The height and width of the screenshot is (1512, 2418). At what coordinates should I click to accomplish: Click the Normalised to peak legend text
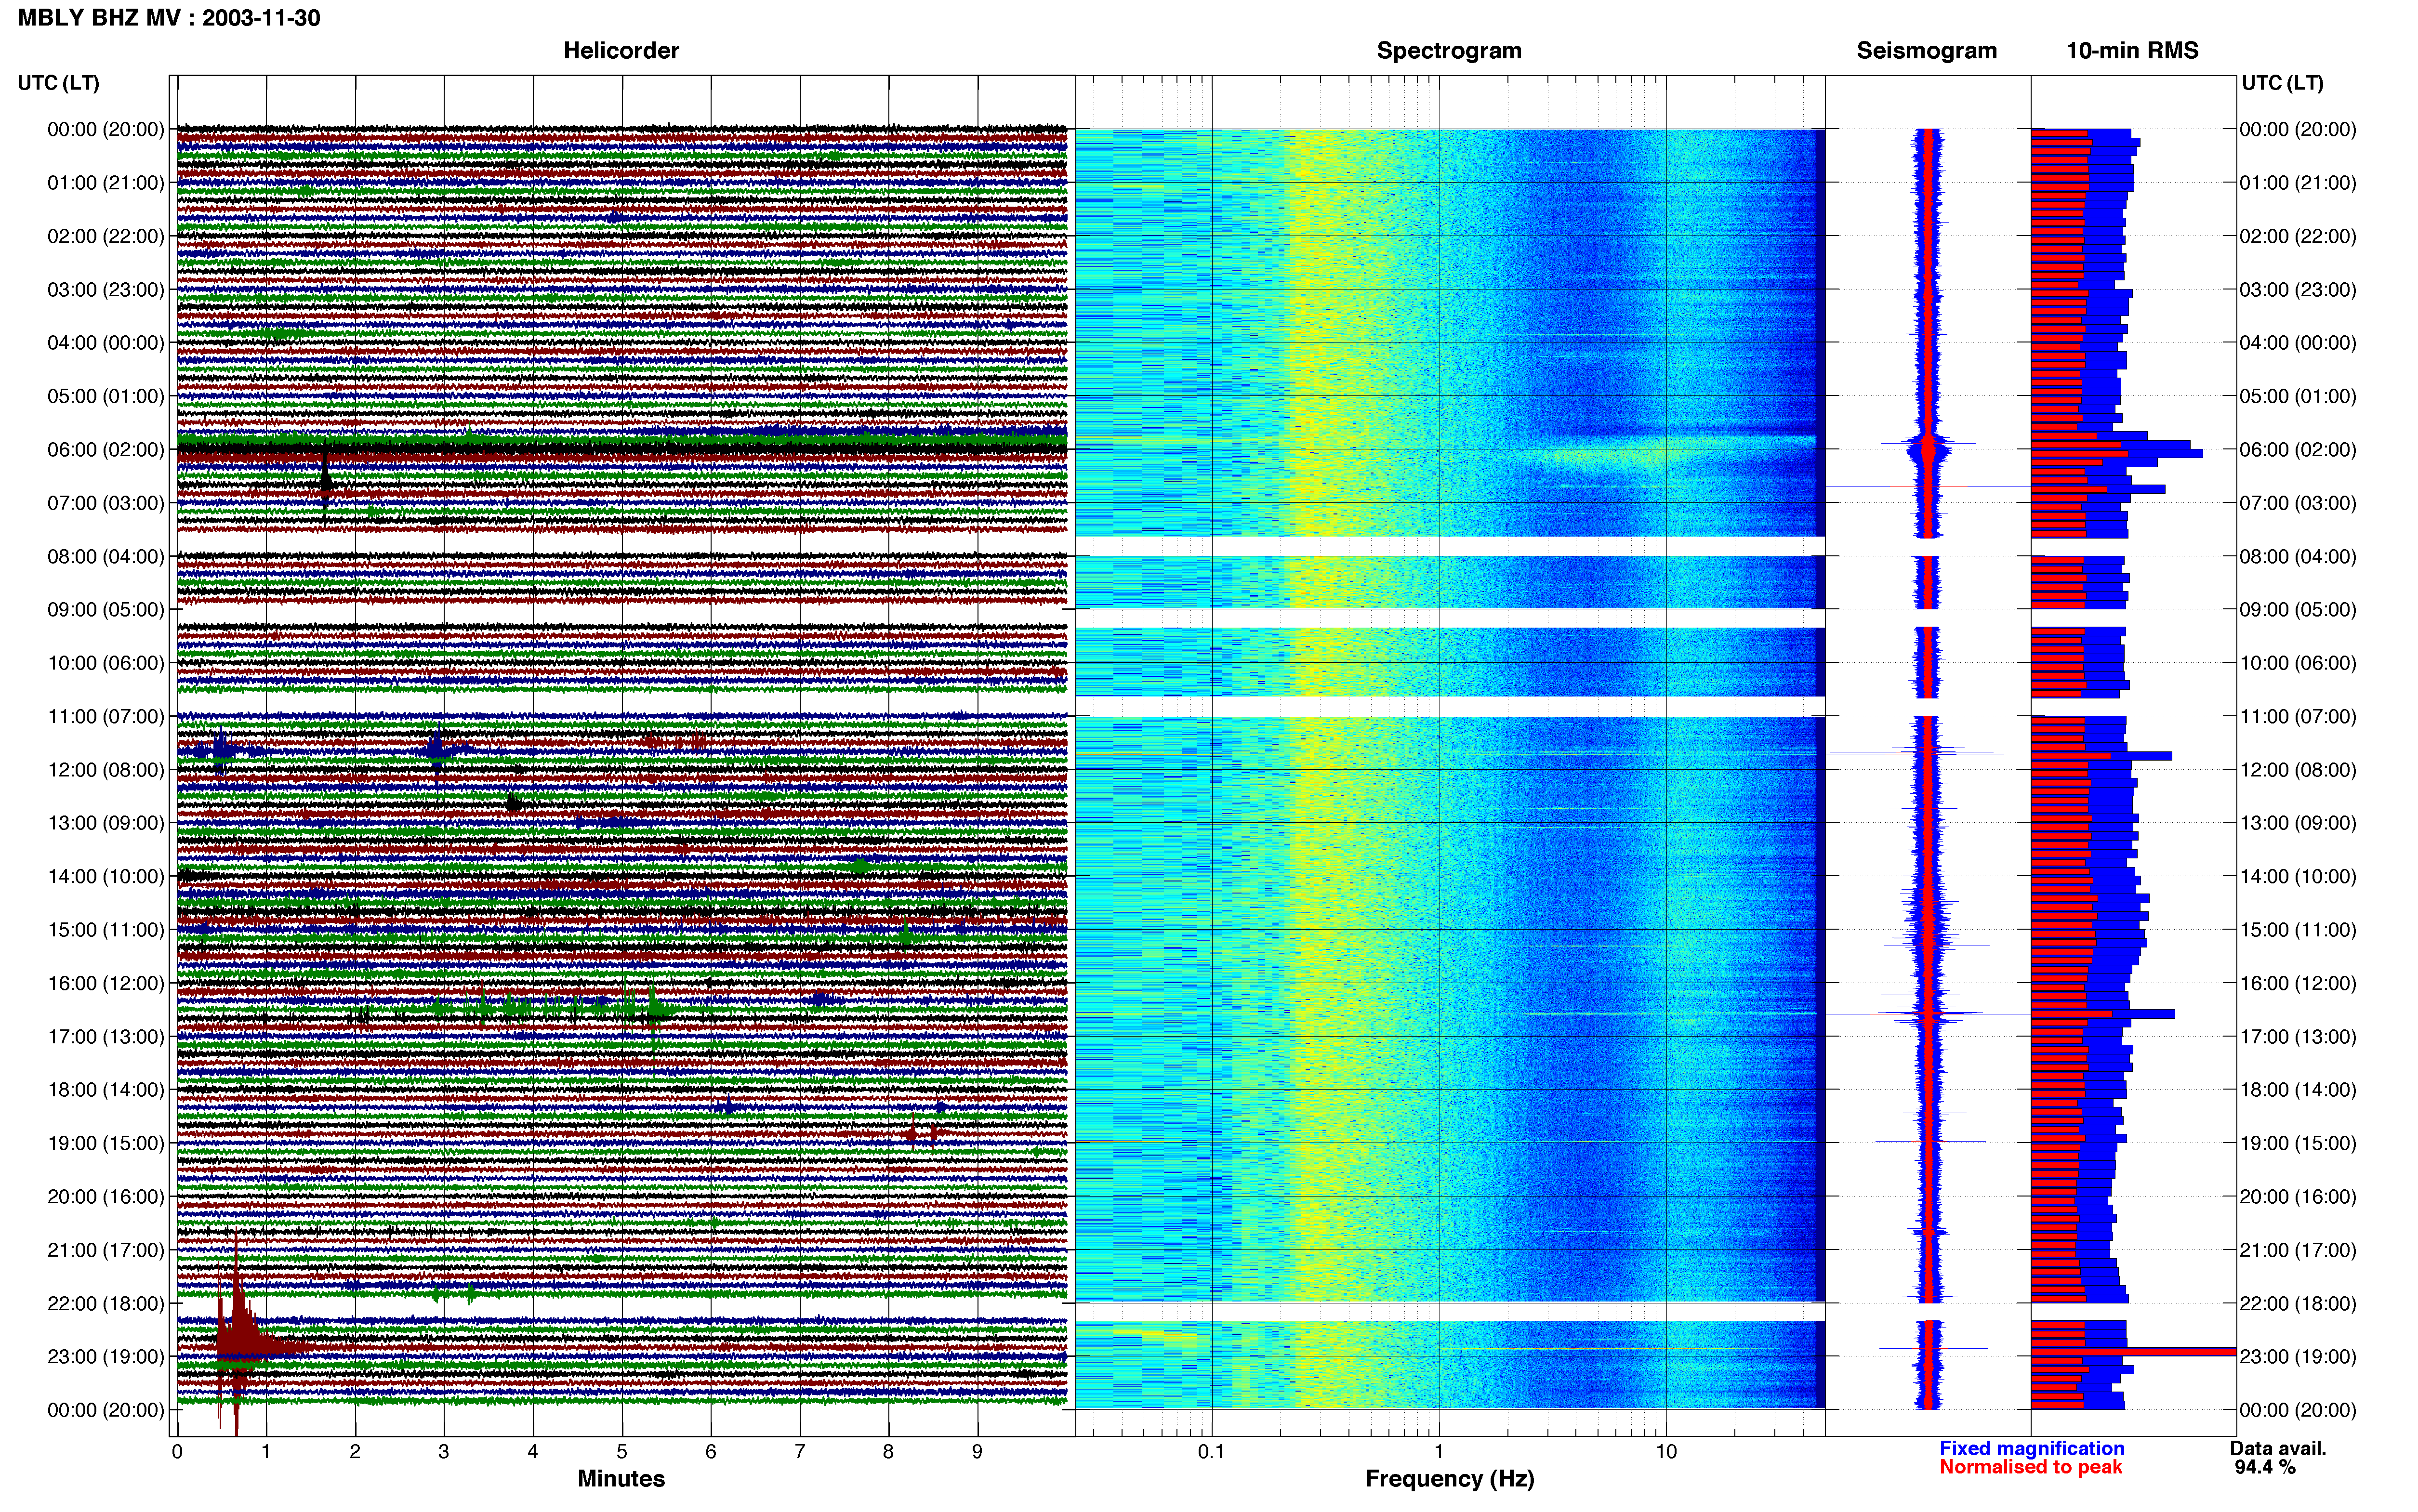(x=2030, y=1467)
